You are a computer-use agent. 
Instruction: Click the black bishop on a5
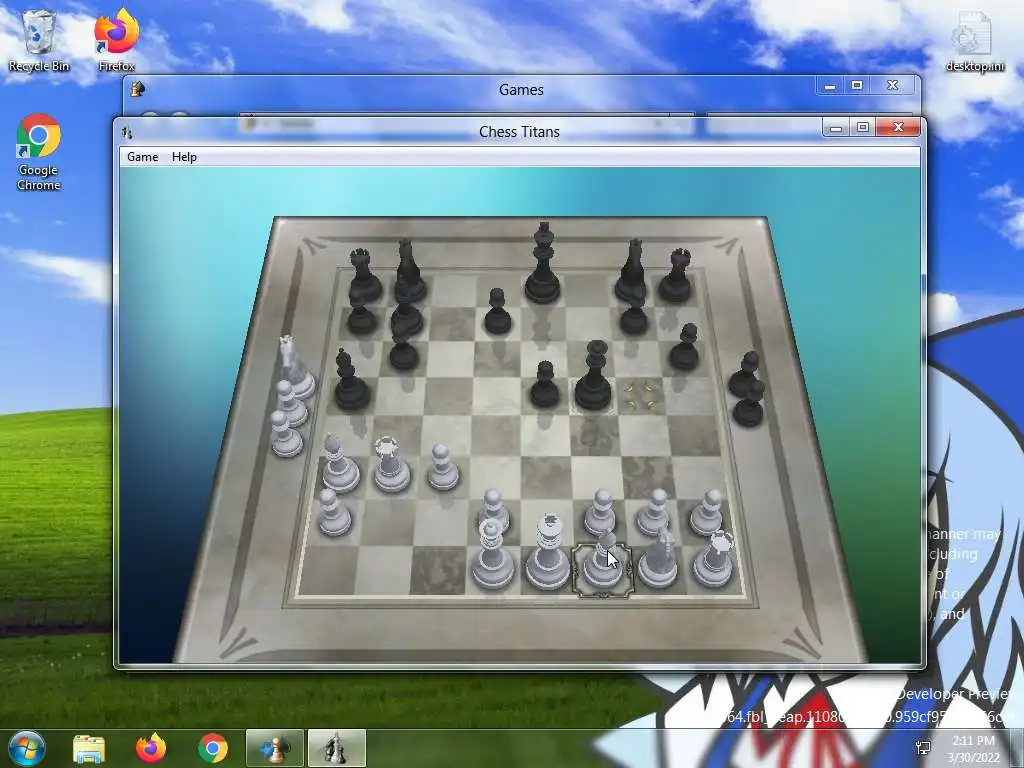click(x=351, y=381)
